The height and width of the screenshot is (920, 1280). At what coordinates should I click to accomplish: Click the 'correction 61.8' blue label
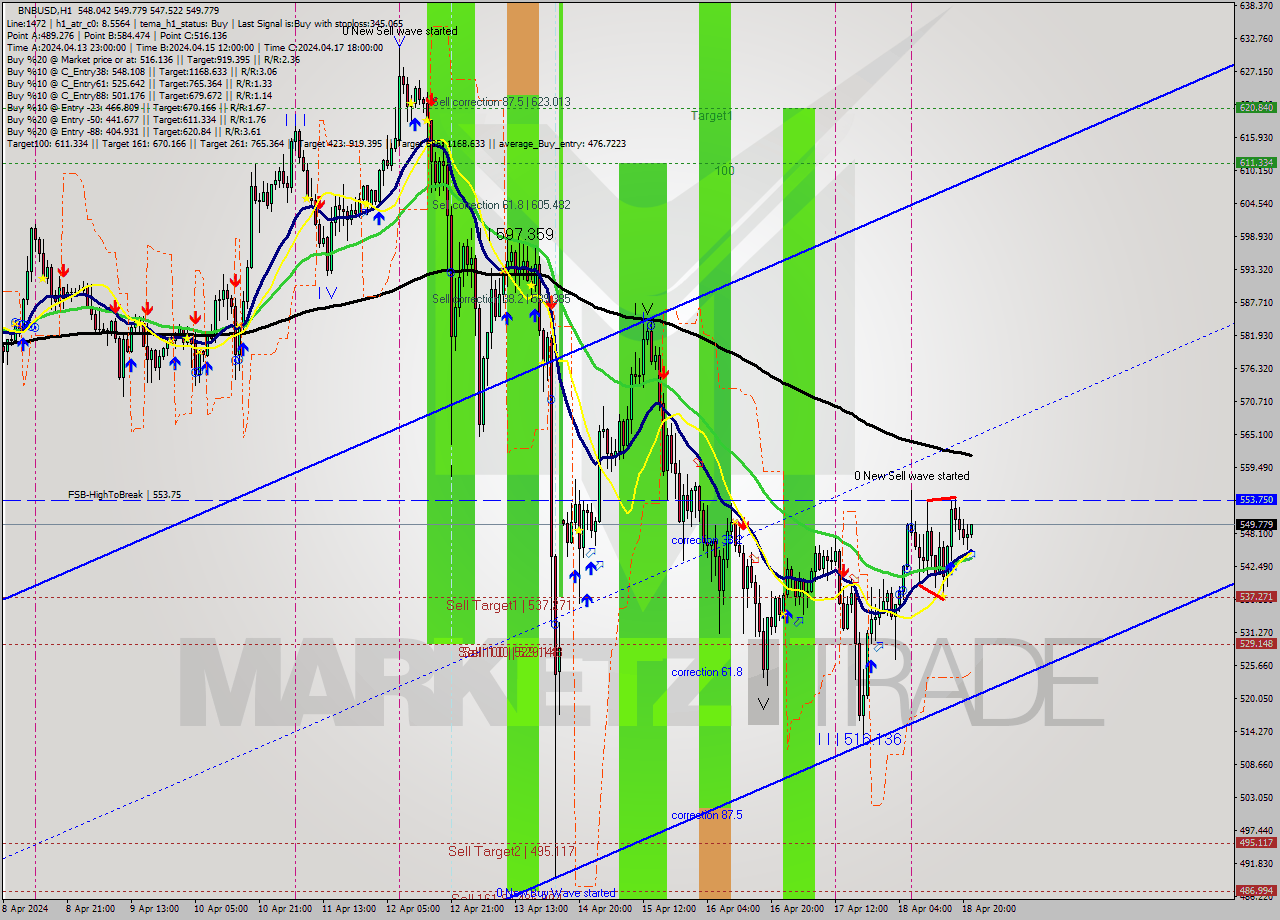pos(707,672)
